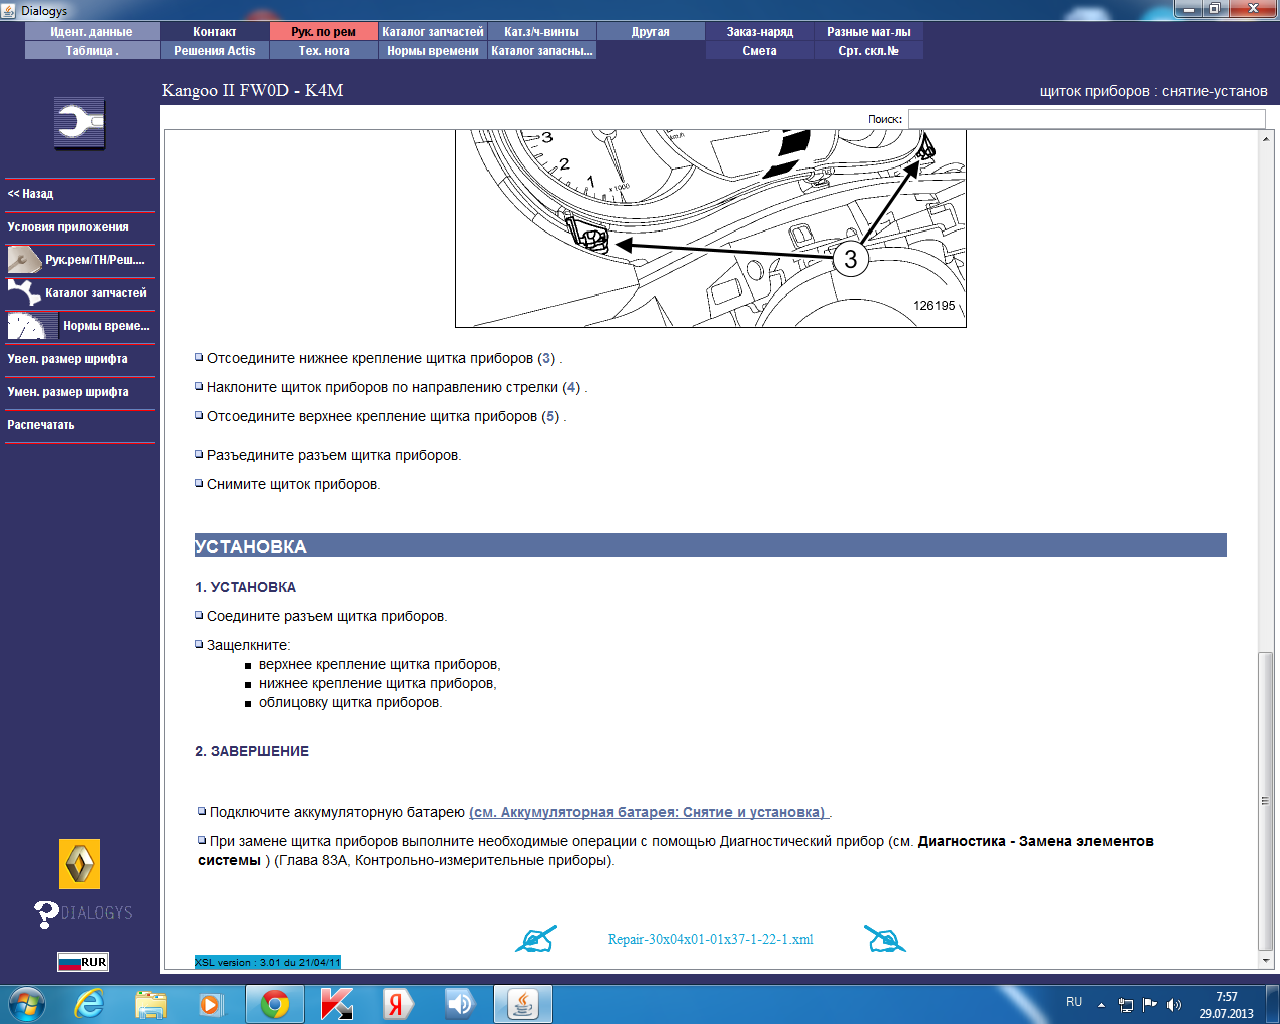
Task: Open the Другая tab
Action: 651,32
